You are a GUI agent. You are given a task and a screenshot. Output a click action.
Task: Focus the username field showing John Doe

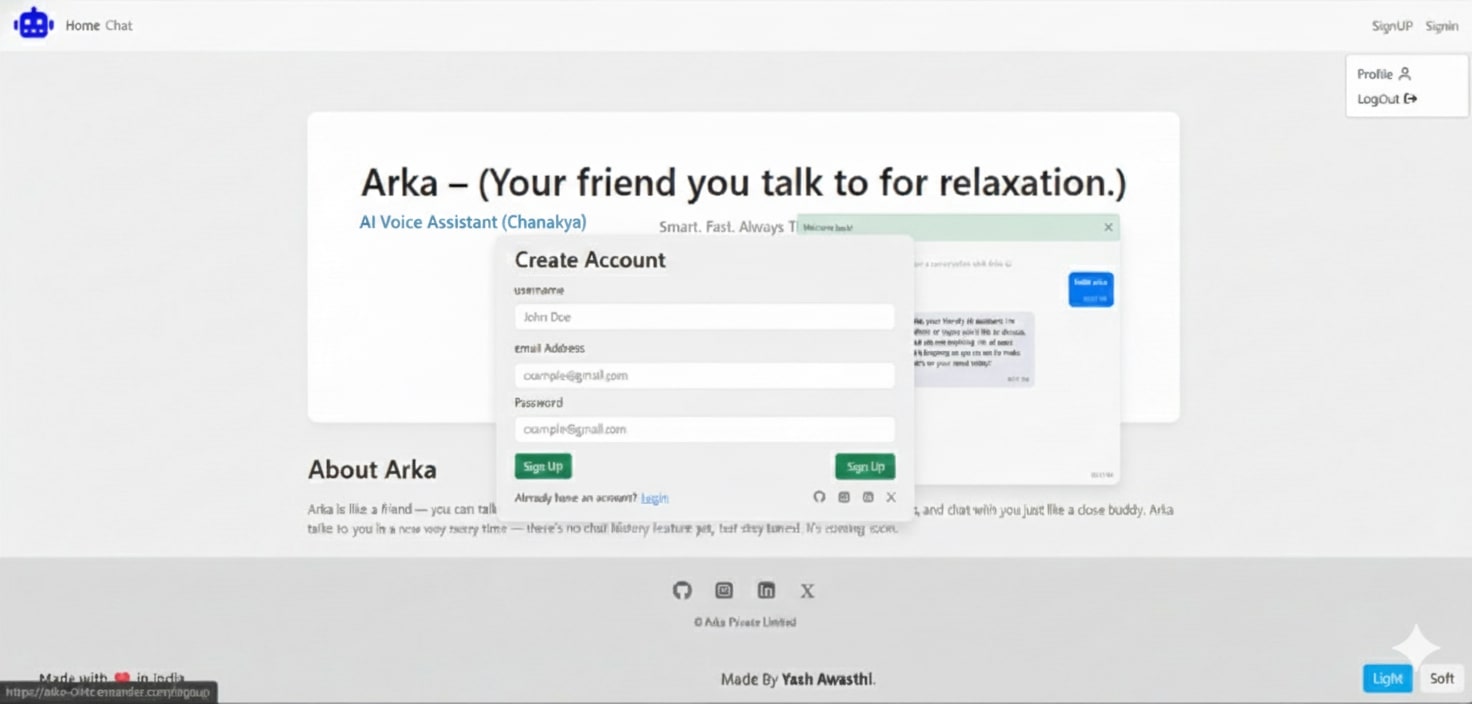pos(704,317)
